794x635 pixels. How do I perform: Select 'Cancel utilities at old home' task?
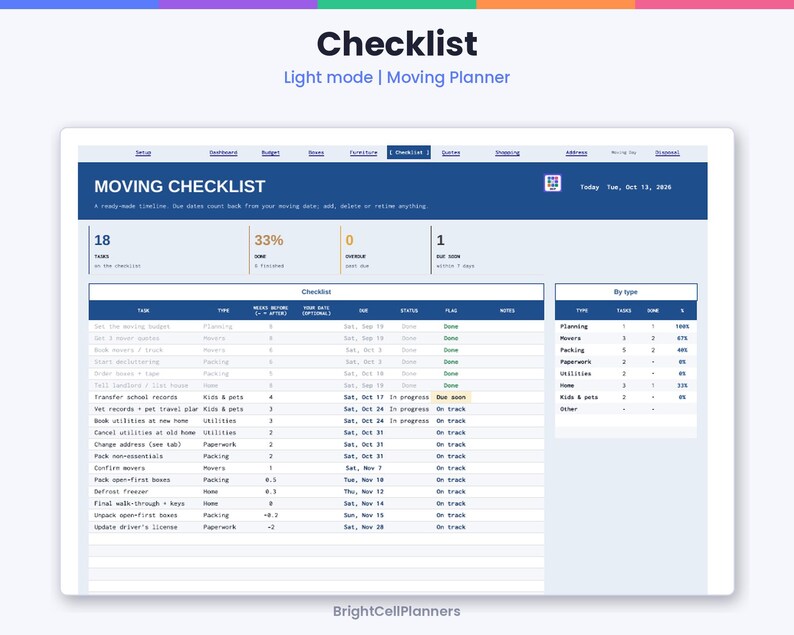click(144, 433)
